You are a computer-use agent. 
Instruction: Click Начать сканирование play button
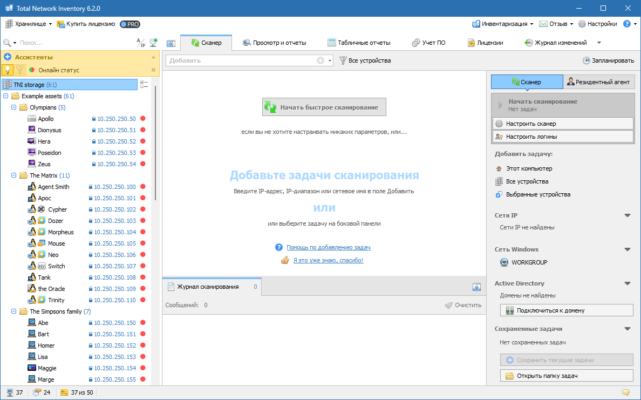point(563,105)
